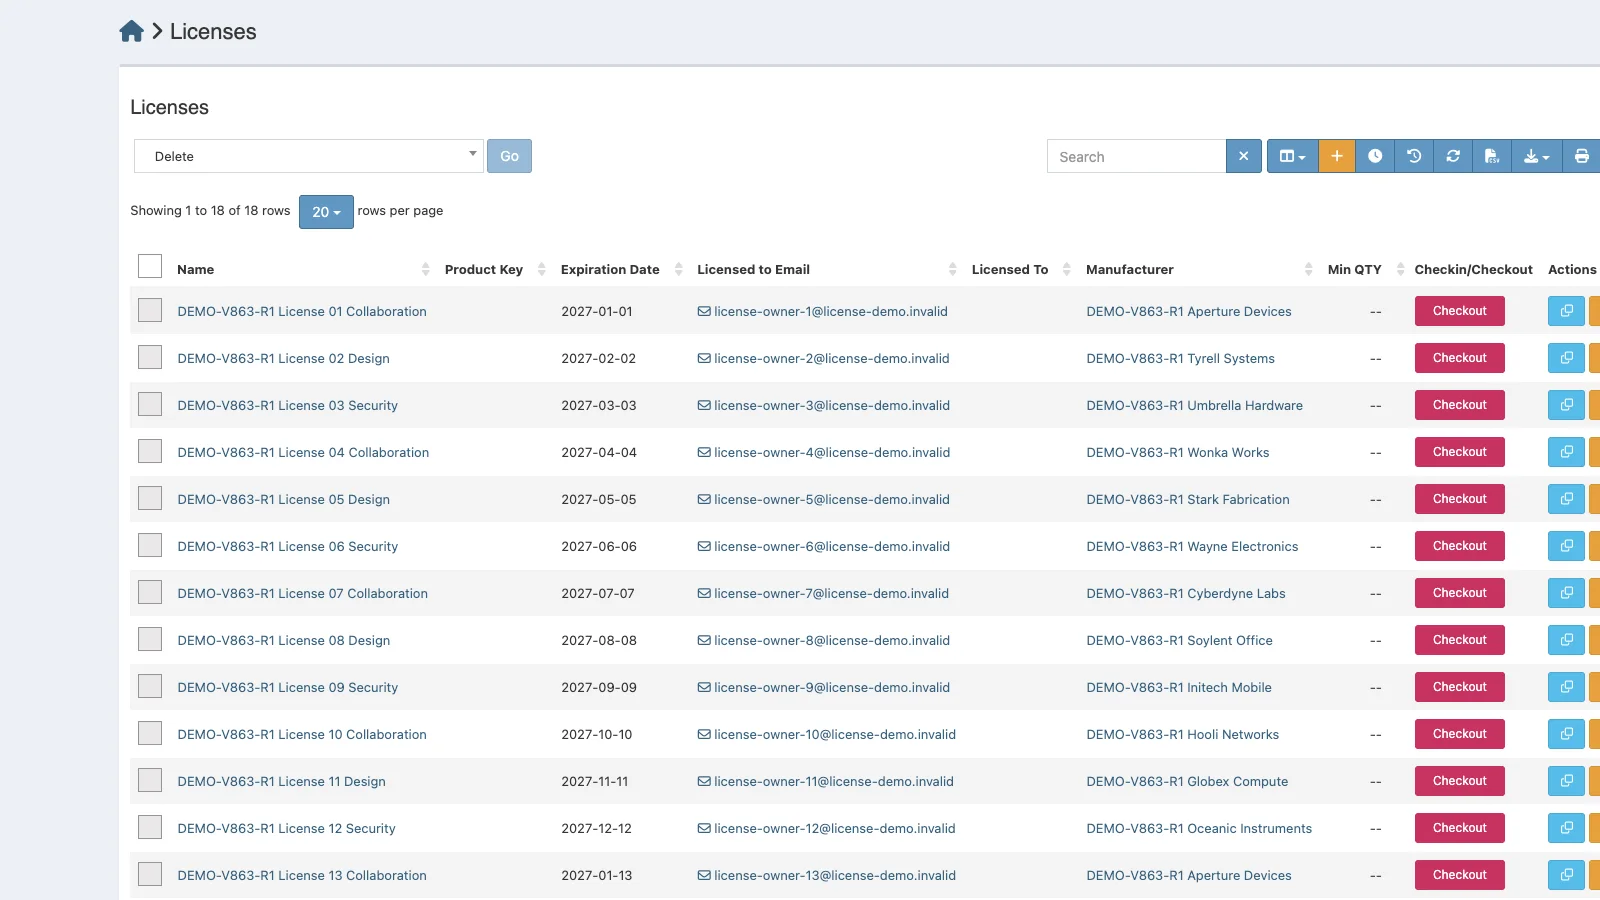Email license-owner-11@license-demo.invalid
Image resolution: width=1600 pixels, height=900 pixels.
(x=825, y=781)
